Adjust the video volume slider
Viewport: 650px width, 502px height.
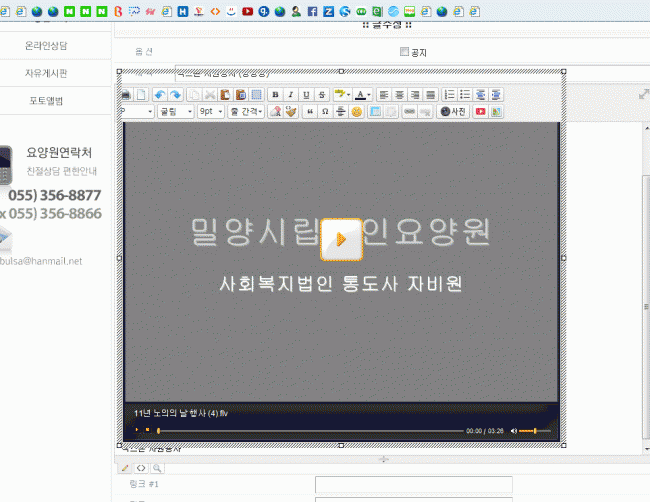[x=535, y=431]
